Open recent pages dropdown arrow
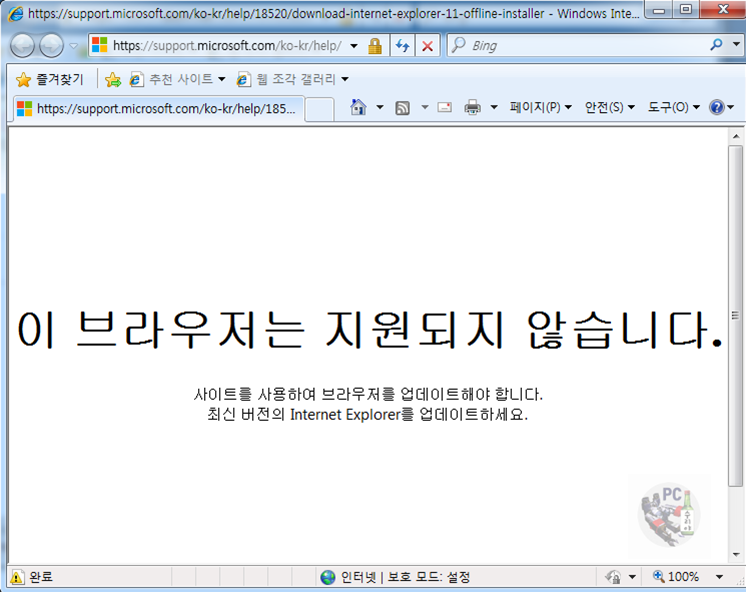746x592 pixels. (74, 46)
